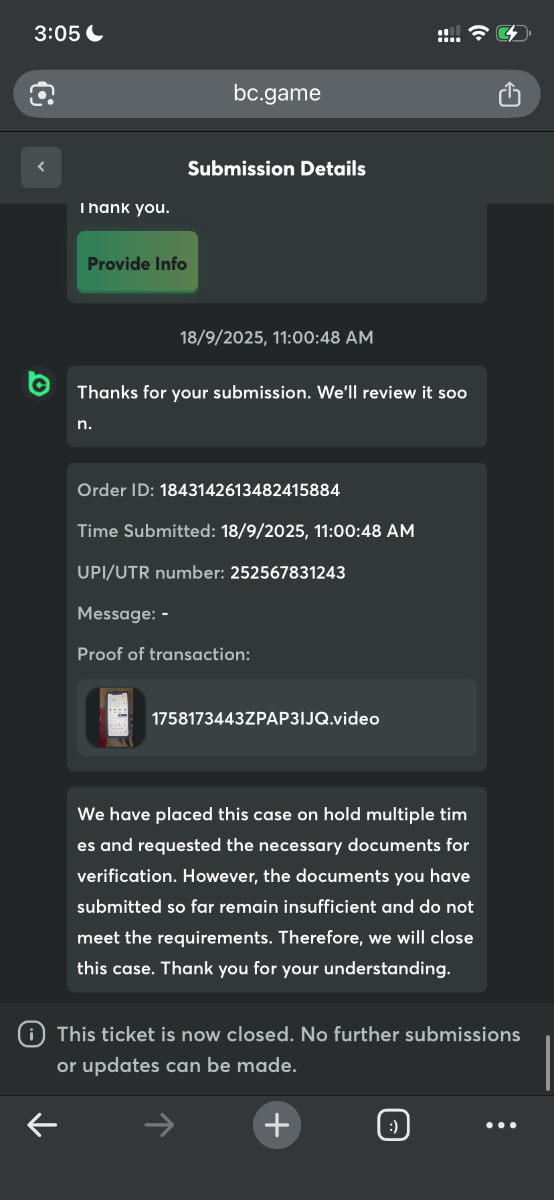Click the page scrollbar on right edge
Screen dimensions: 554x1200
547,1062
